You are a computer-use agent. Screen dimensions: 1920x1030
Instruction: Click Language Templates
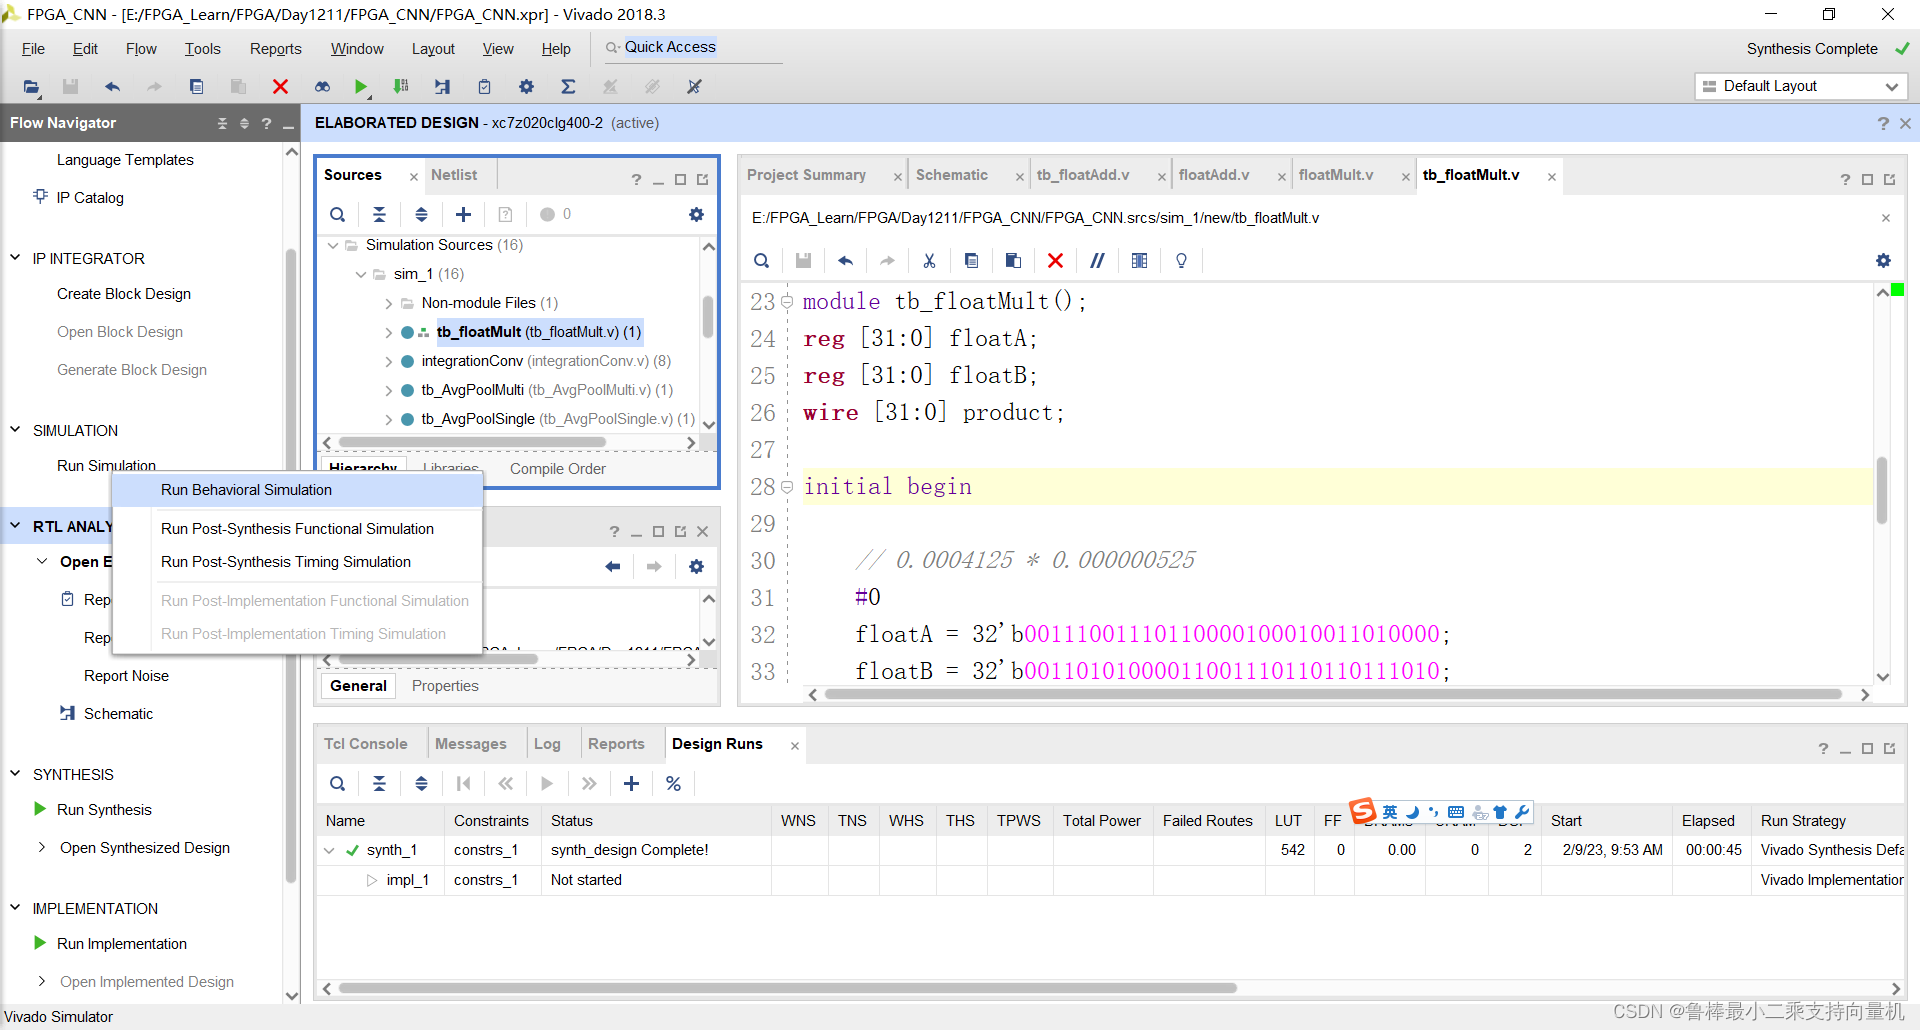coord(125,160)
